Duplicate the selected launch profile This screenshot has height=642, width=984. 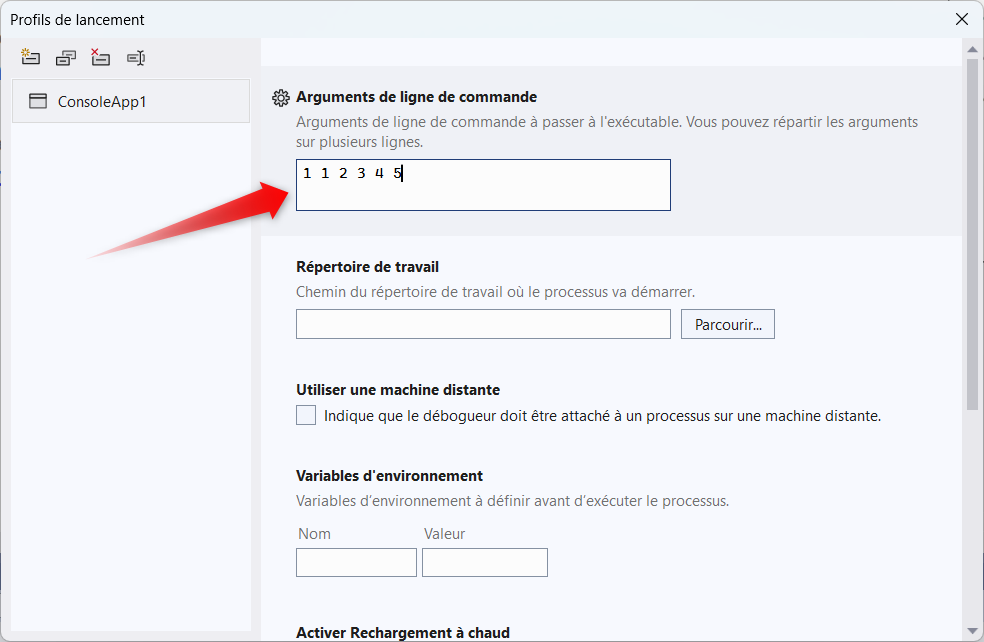tap(66, 58)
